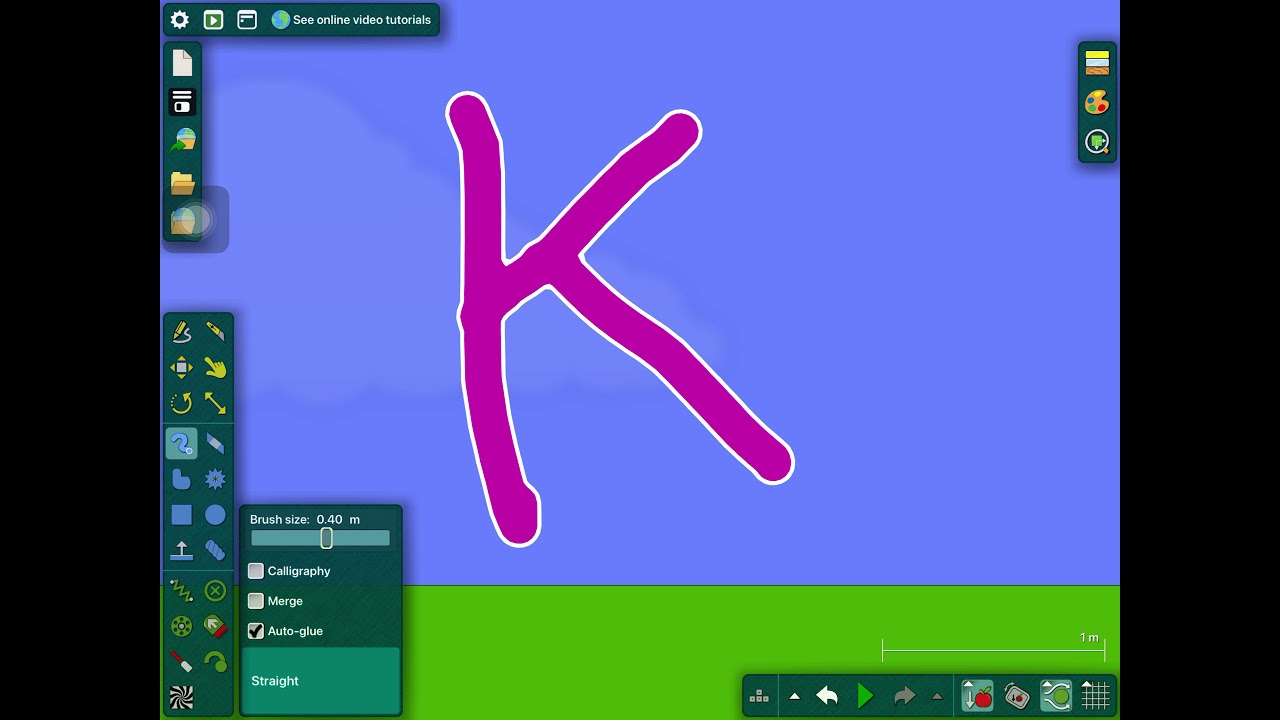This screenshot has width=1280, height=720.
Task: Select the Eraser tool
Action: coord(215,443)
